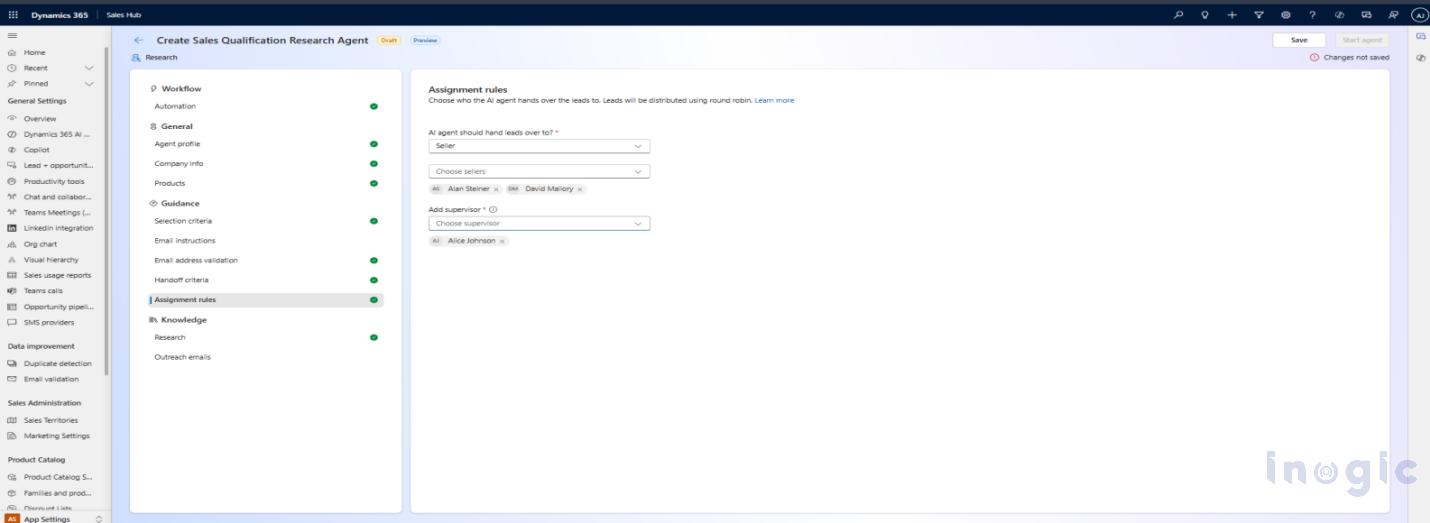The width and height of the screenshot is (1430, 523).
Task: Open the AJ user profile avatar
Action: pyautogui.click(x=1418, y=15)
